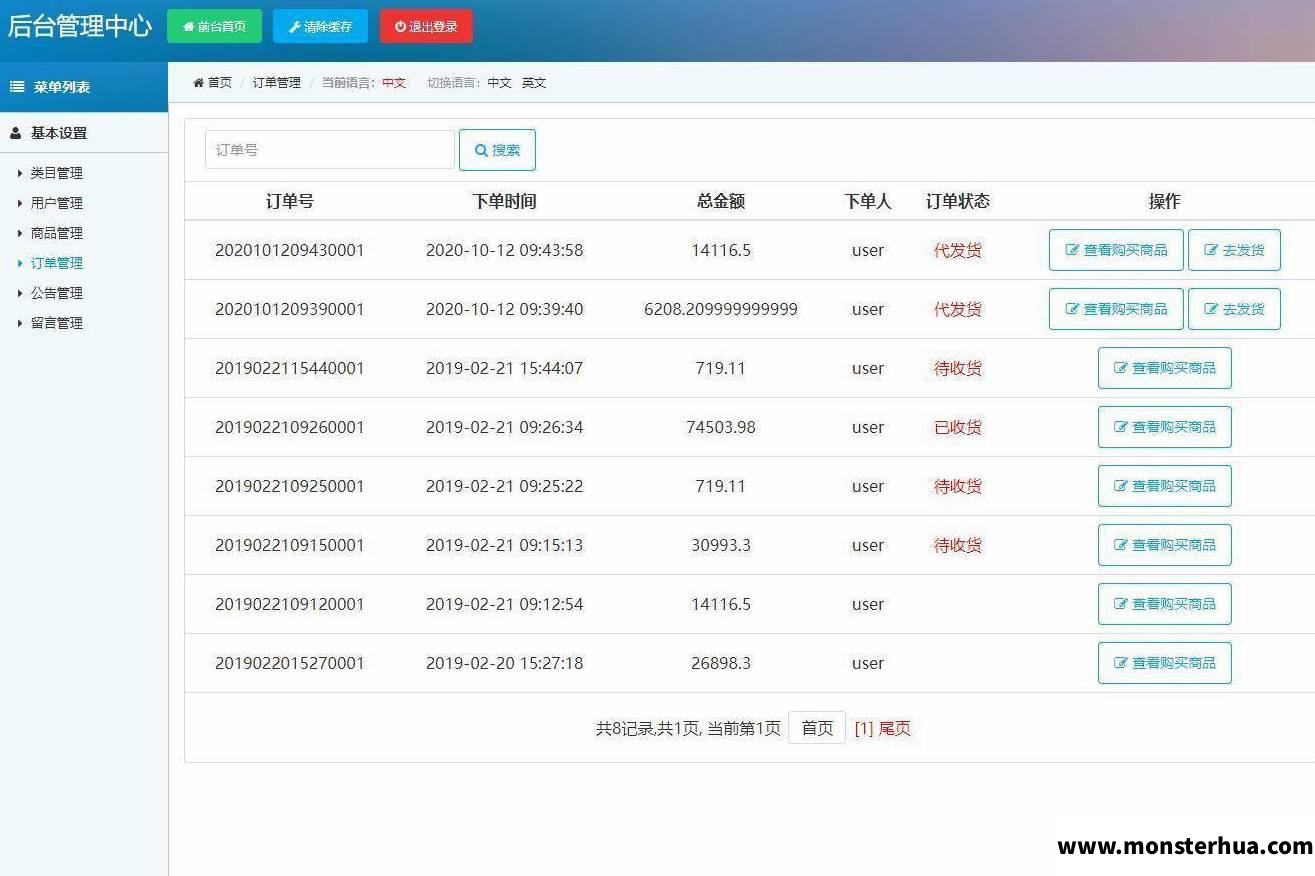View purchased goods for order 2019022015270001
This screenshot has width=1315, height=876.
(x=1165, y=663)
